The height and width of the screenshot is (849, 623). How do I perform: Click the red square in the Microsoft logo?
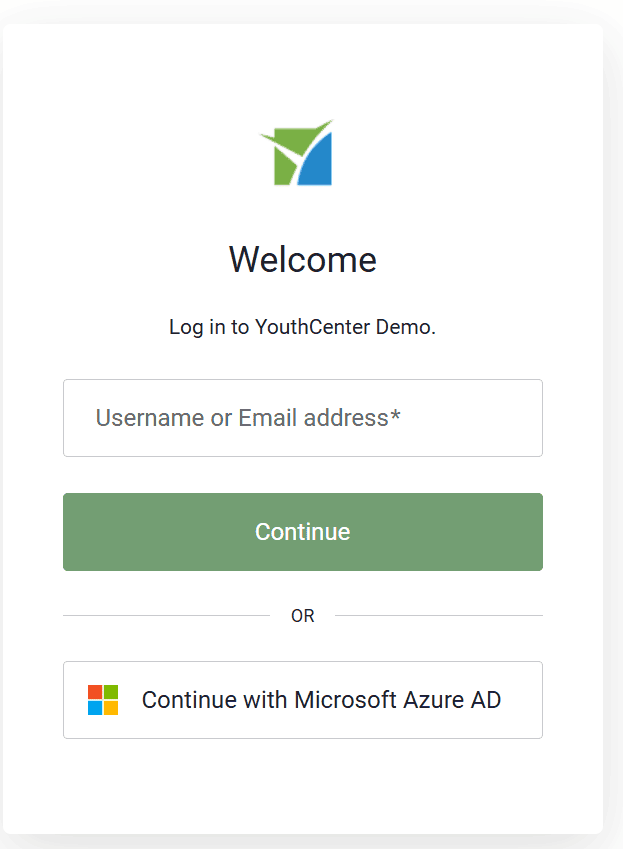pos(95,692)
